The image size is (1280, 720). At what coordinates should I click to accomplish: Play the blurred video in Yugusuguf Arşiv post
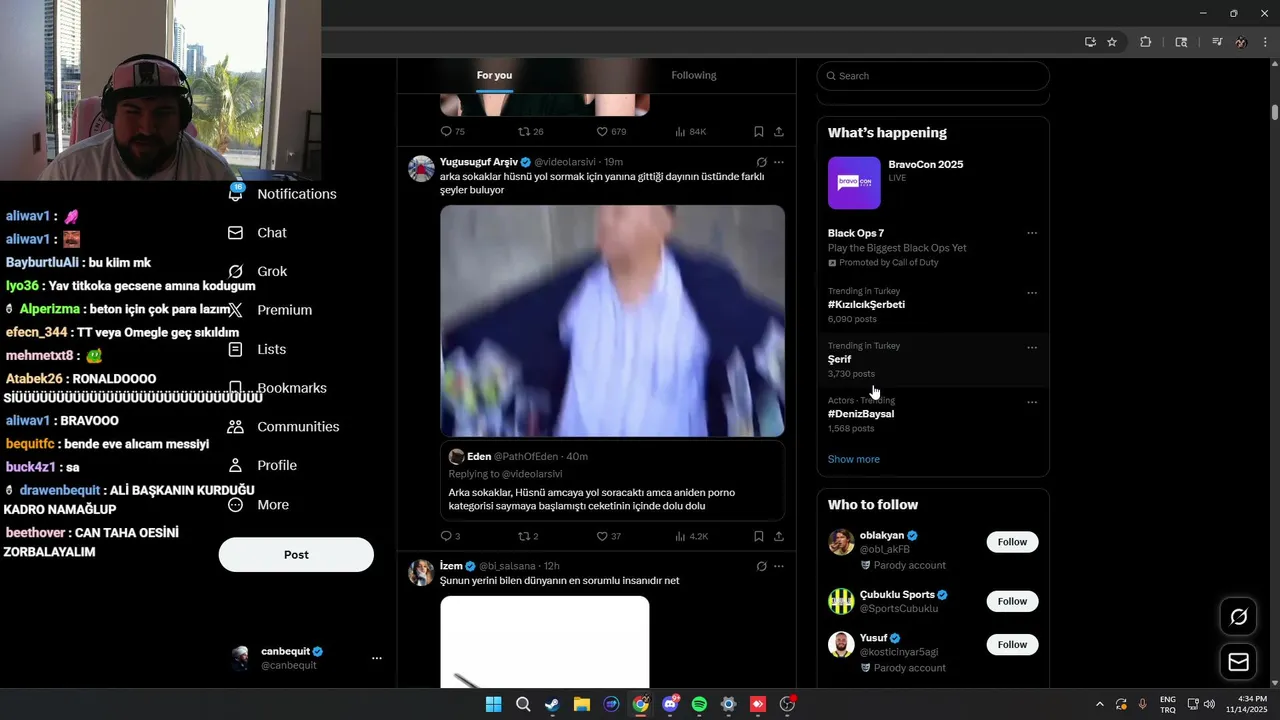[x=612, y=321]
